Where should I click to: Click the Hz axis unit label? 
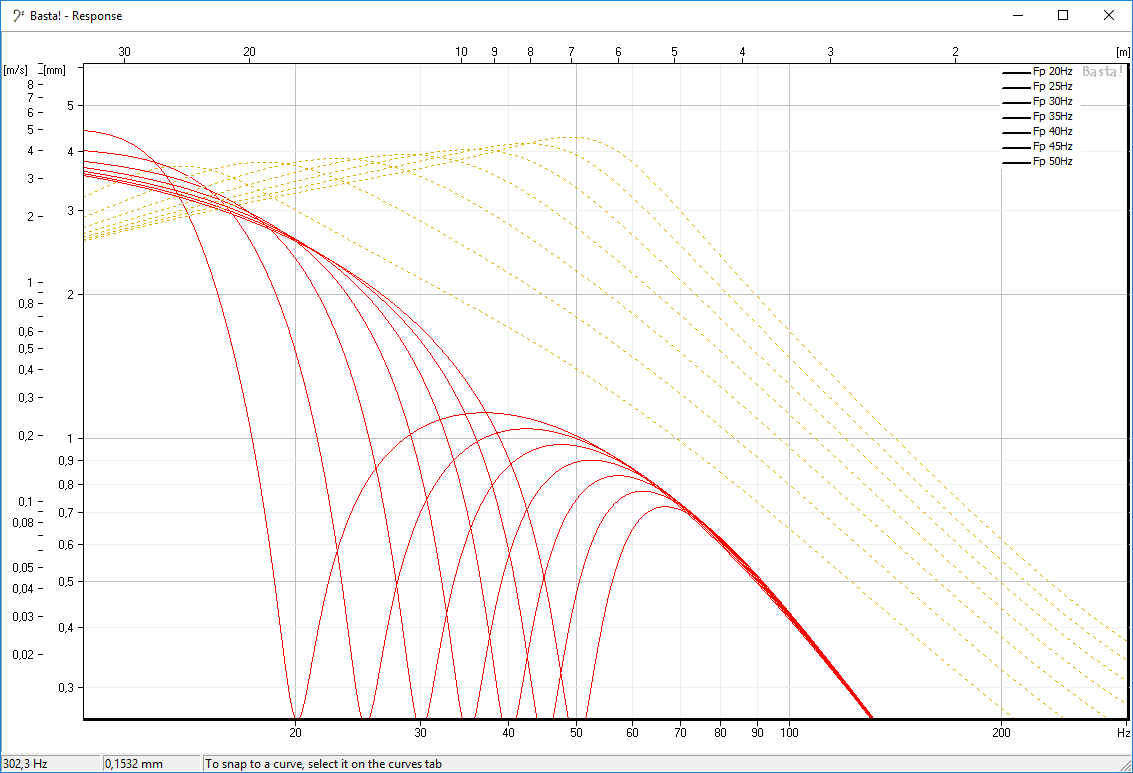[1124, 733]
